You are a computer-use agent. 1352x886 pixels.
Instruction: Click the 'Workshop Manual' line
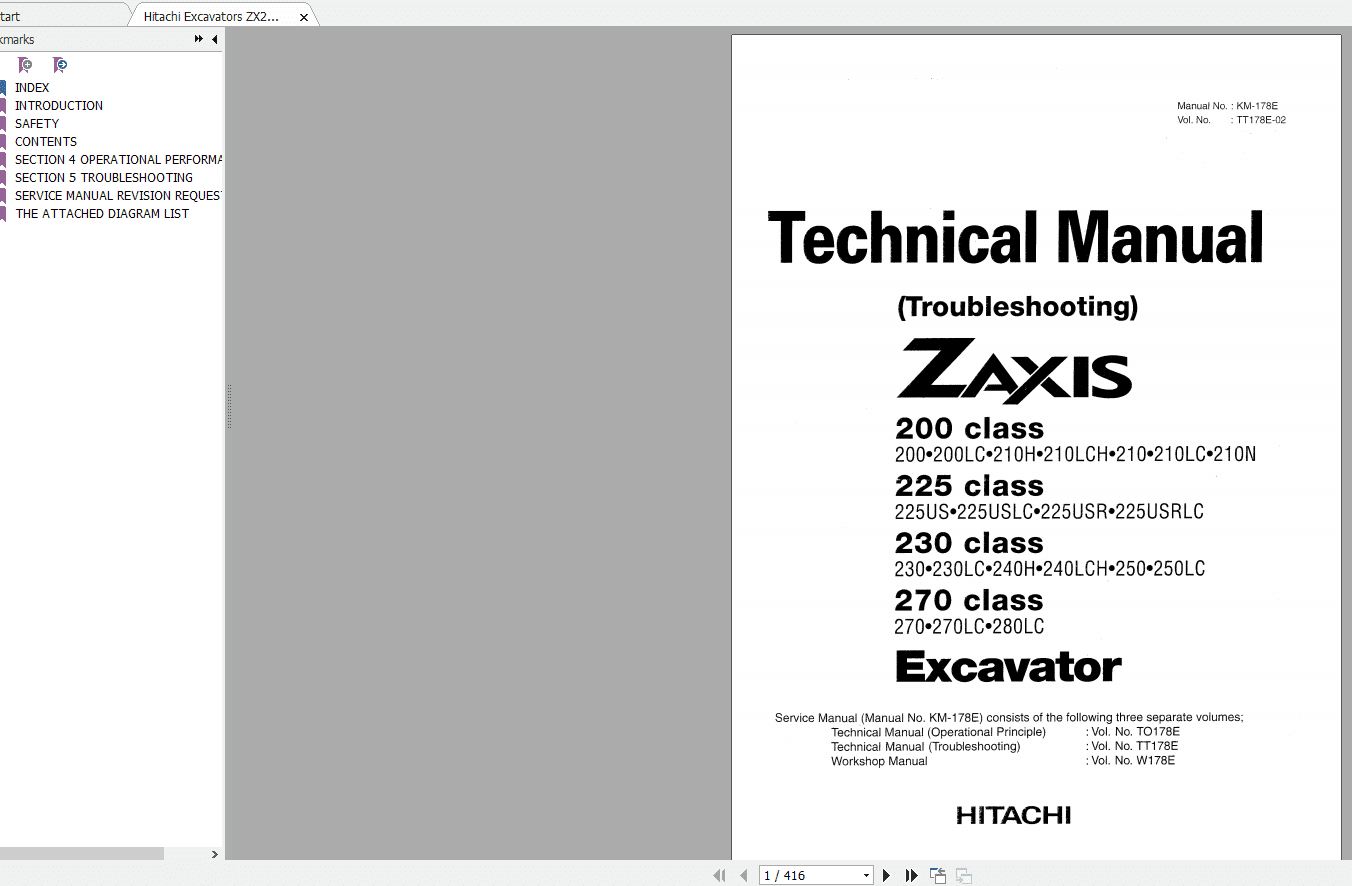(x=879, y=761)
